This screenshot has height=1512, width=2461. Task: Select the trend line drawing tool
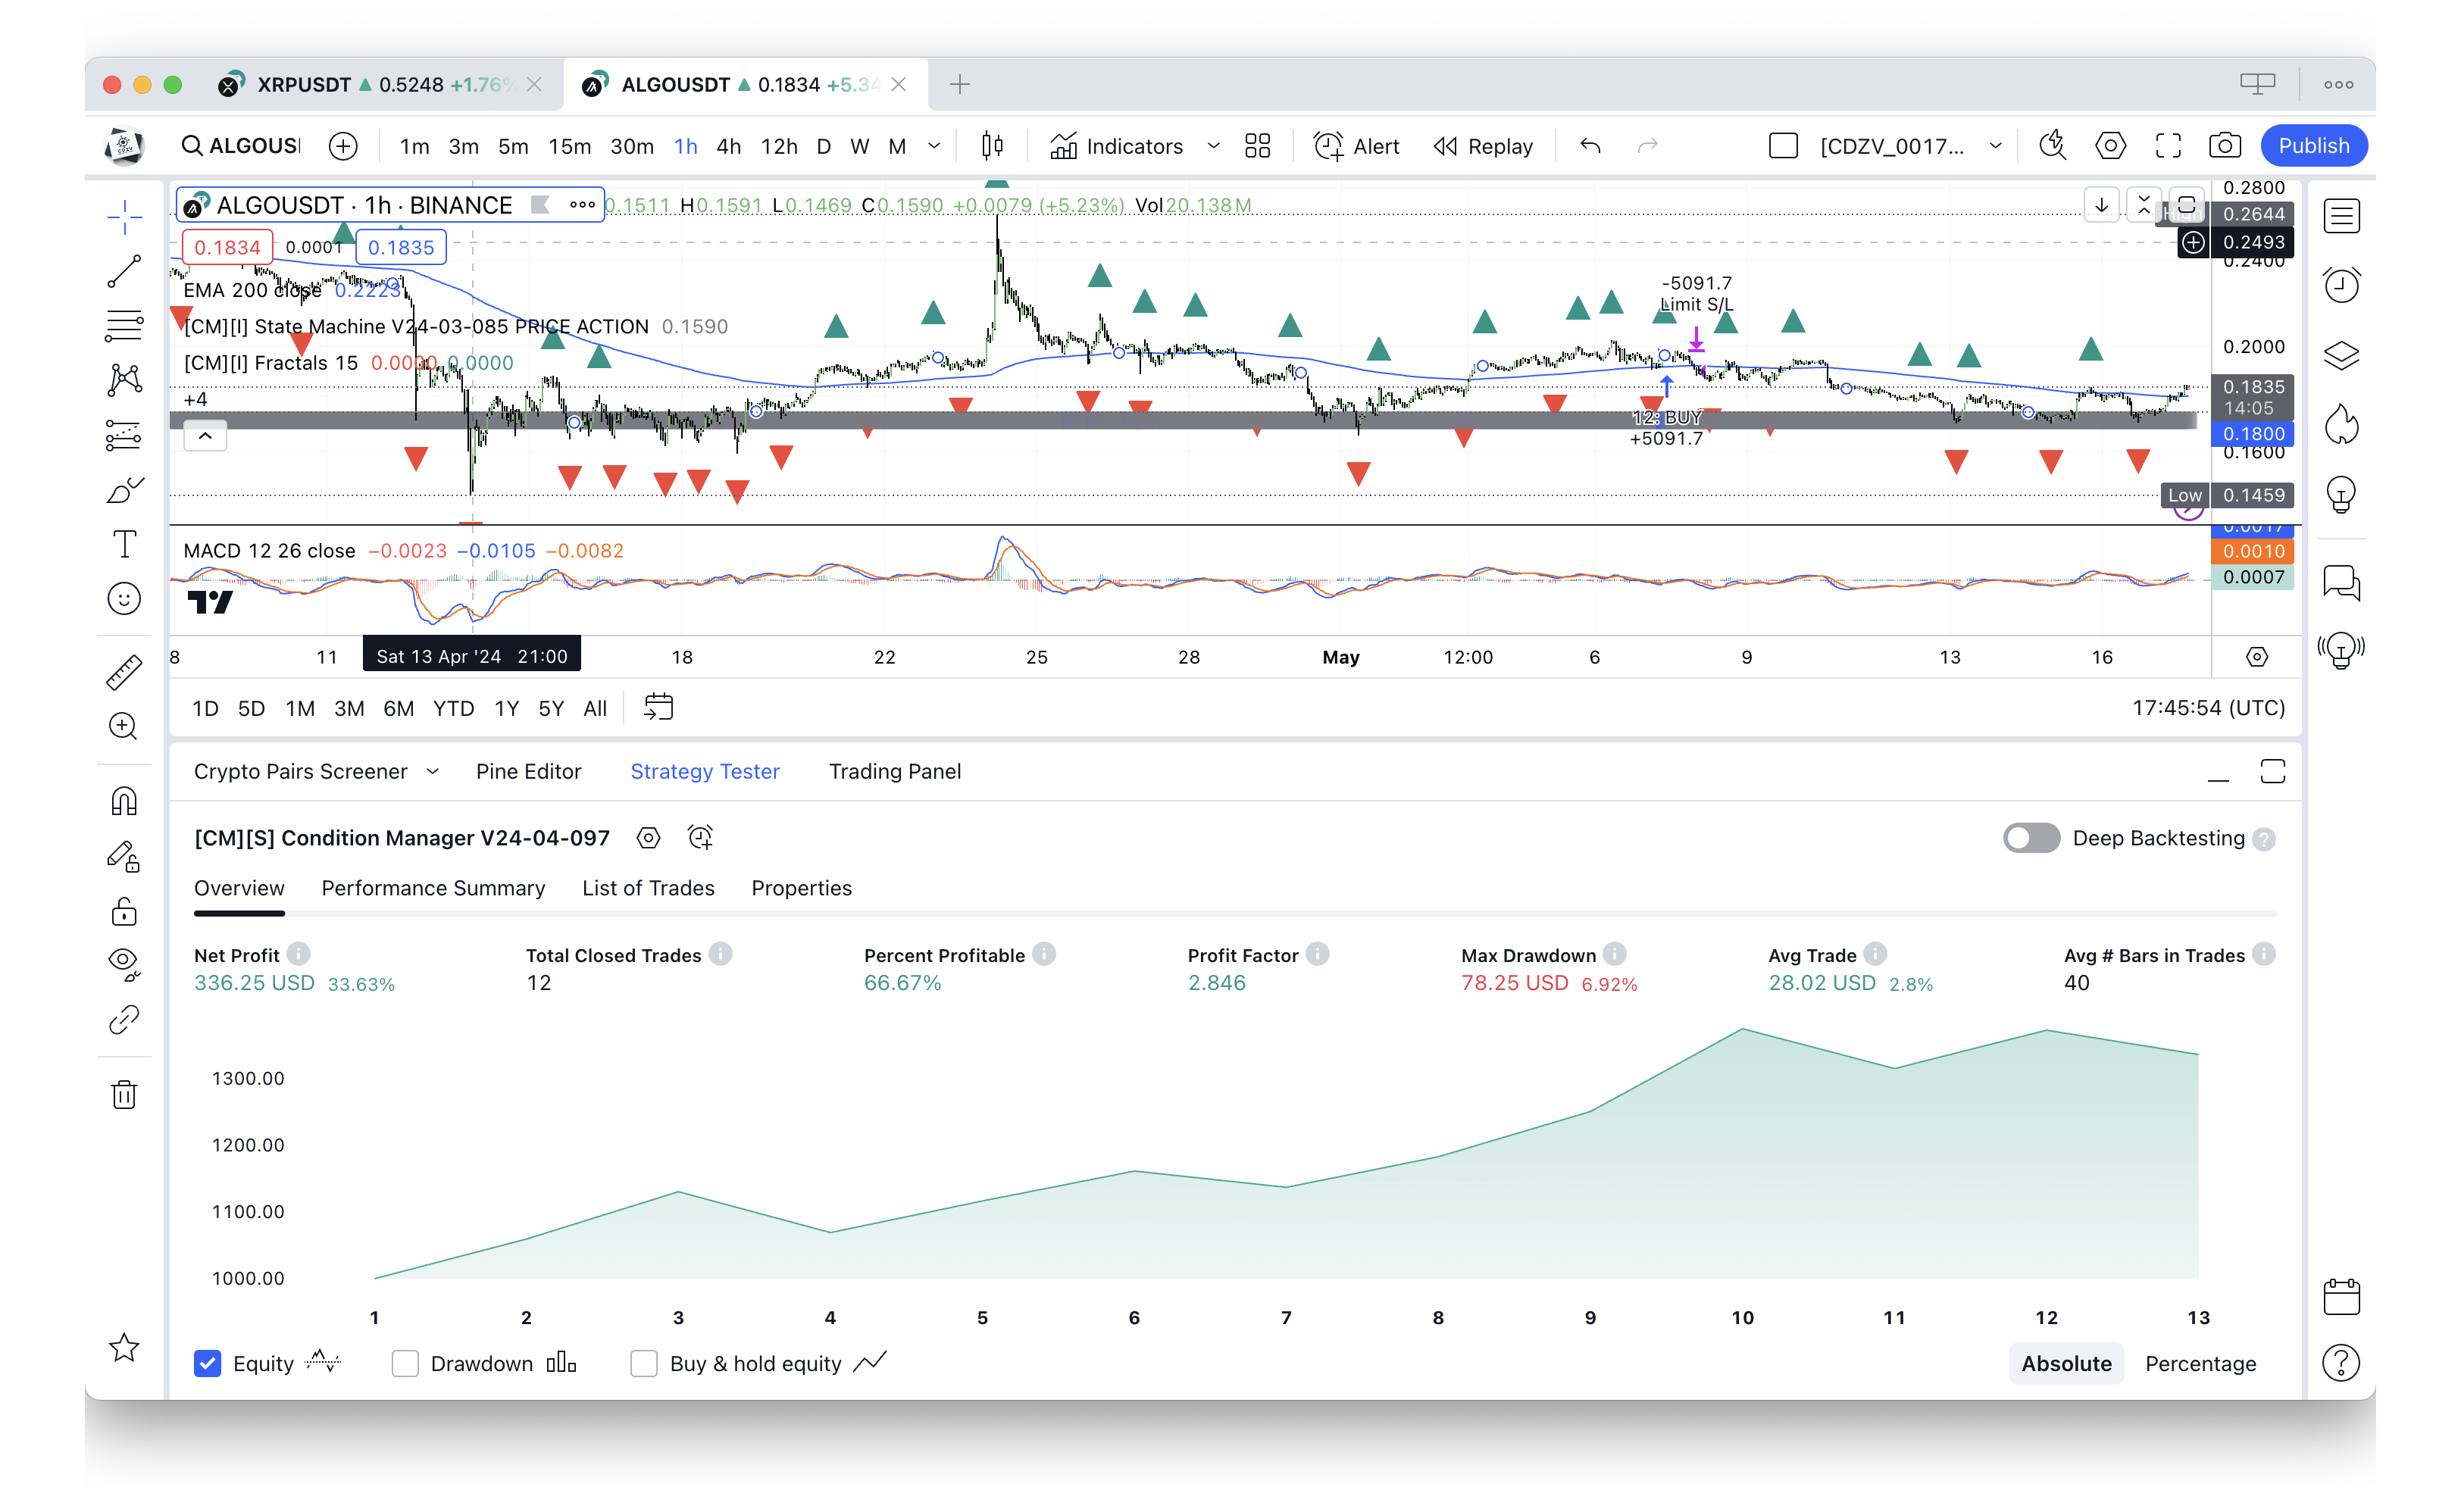(124, 271)
